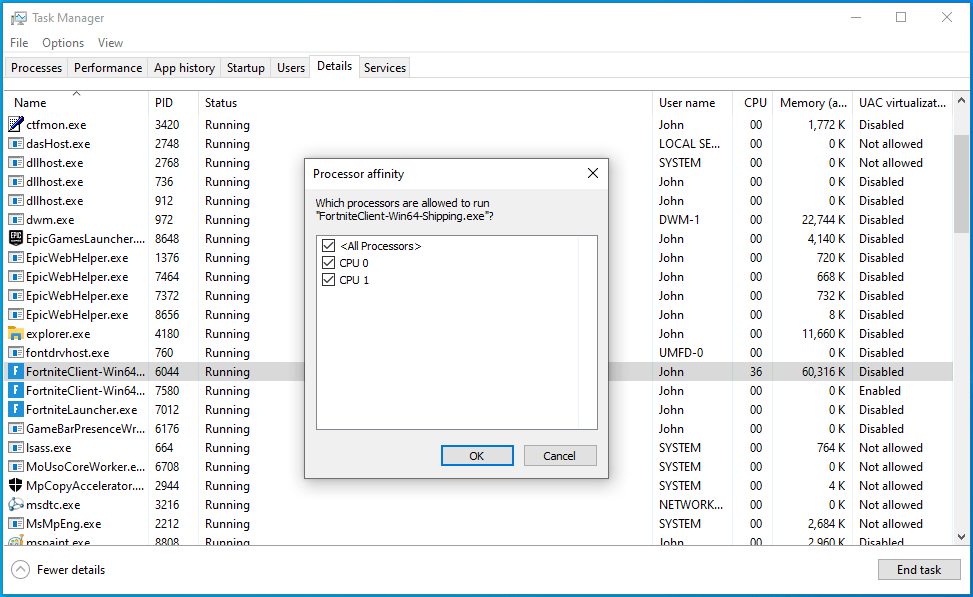Click the Fortnite icon for PID 6044

[x=16, y=372]
